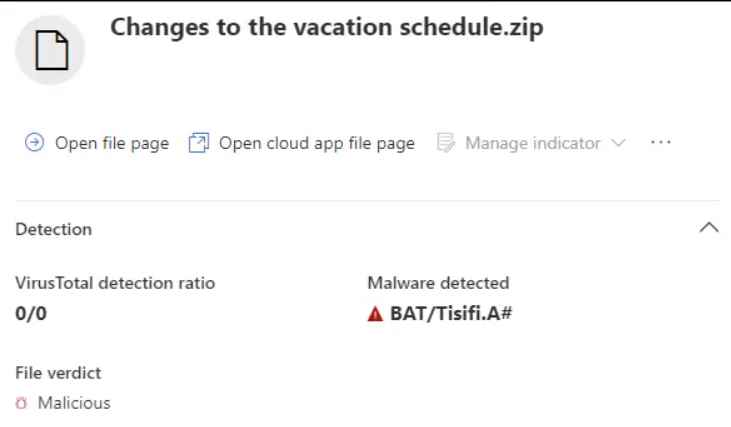Select the file name title text

click(329, 28)
